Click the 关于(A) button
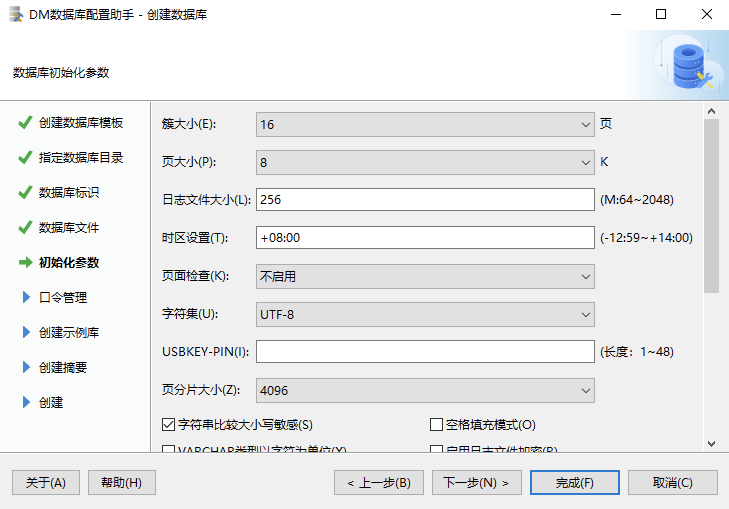Image resolution: width=729 pixels, height=509 pixels. 46,483
